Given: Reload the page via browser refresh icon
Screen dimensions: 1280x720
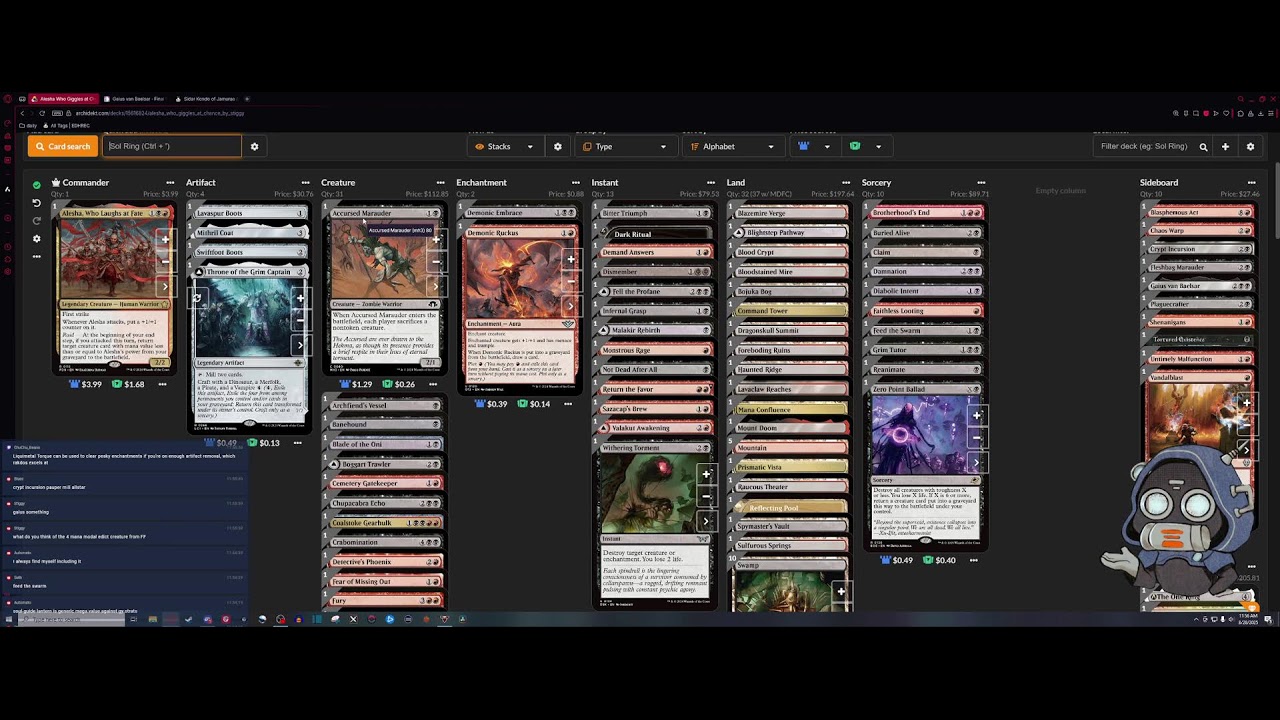Looking at the screenshot, I should coord(43,113).
